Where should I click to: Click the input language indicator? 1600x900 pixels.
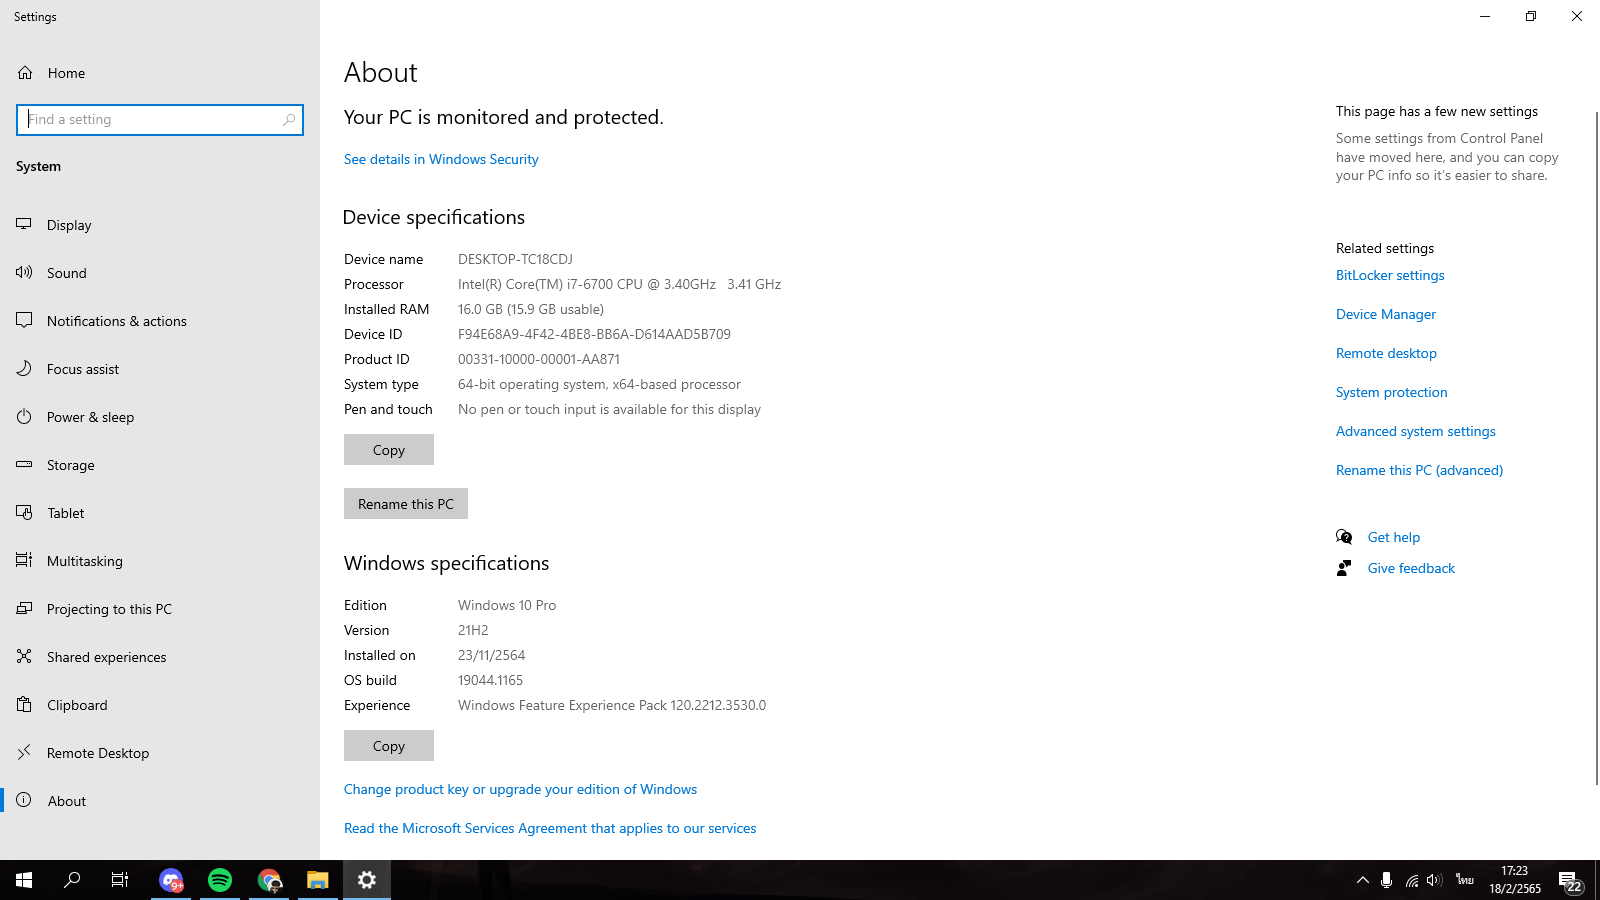(x=1465, y=880)
